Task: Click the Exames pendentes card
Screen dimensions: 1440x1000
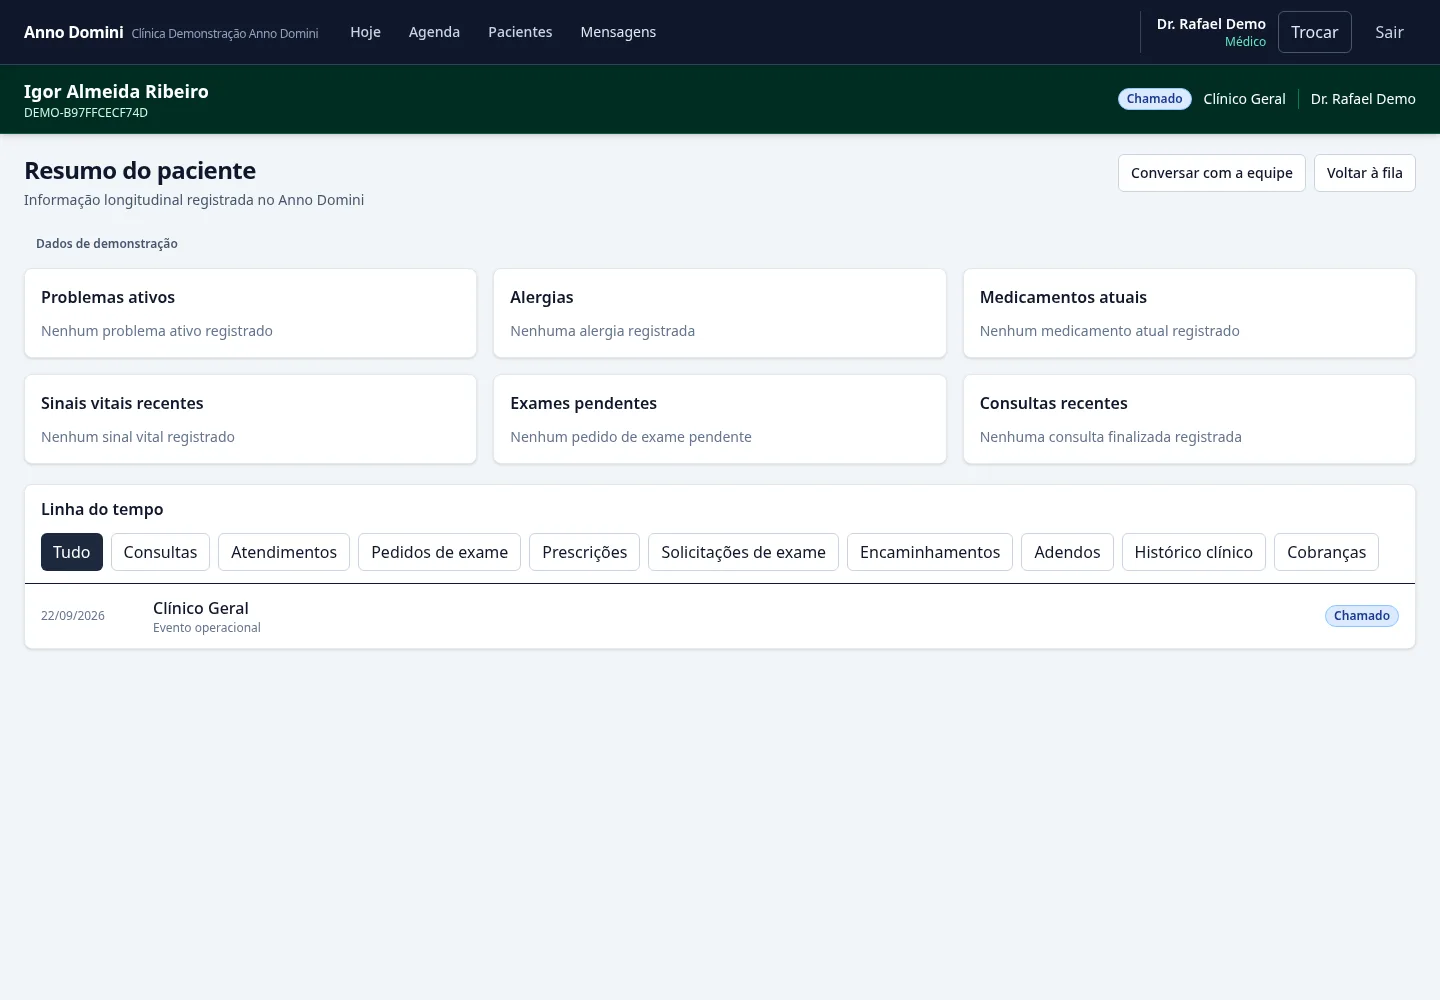Action: (719, 419)
